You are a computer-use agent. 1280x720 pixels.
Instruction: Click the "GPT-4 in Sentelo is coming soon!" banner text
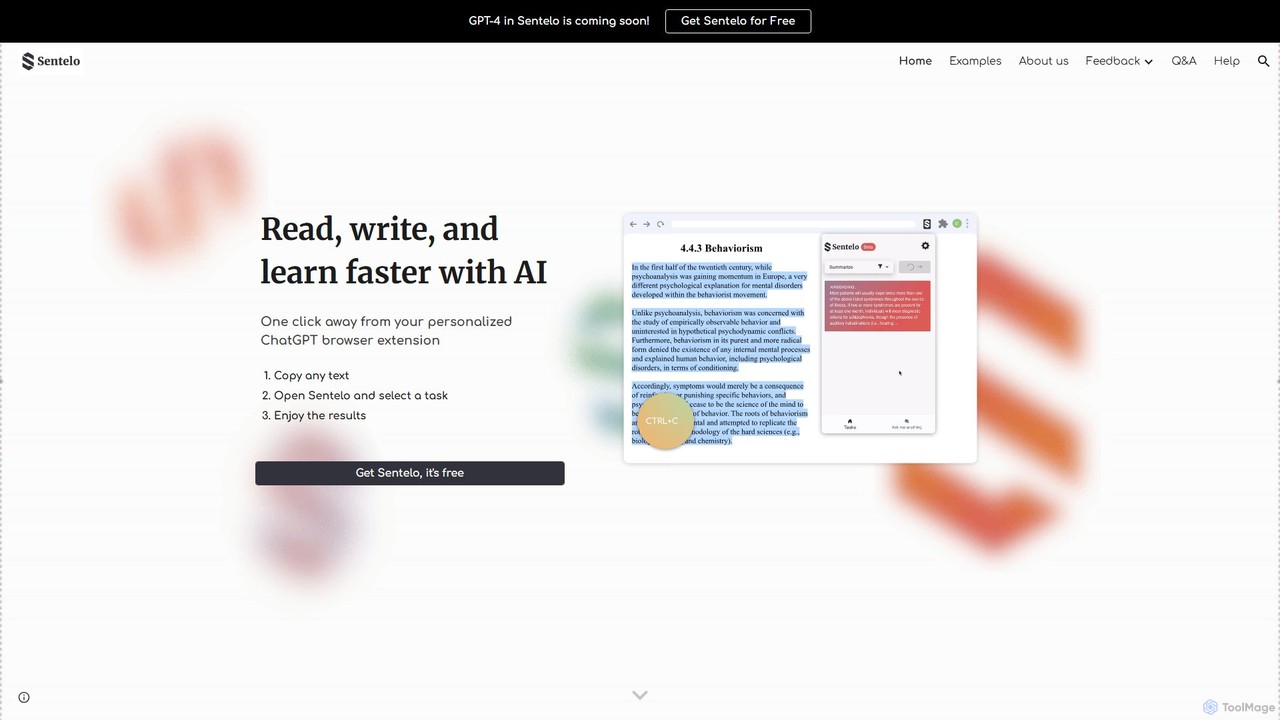click(559, 21)
